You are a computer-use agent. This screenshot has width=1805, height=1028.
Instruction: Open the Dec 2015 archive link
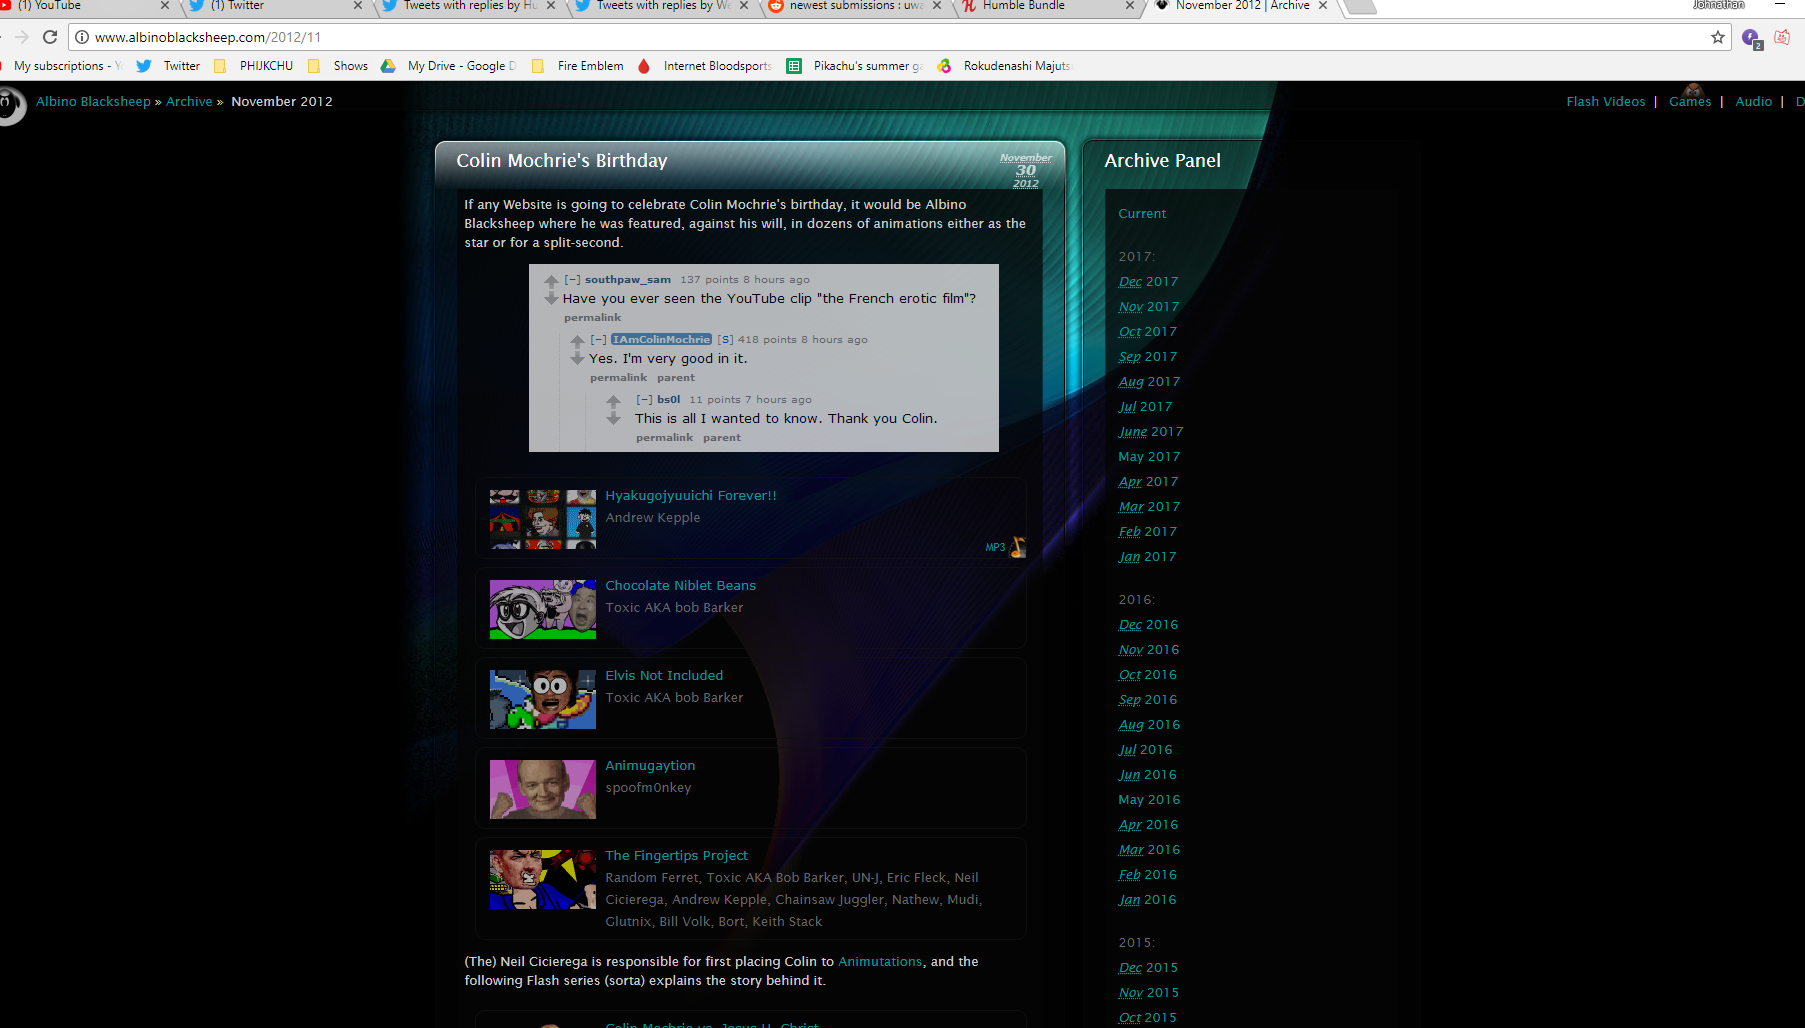tap(1148, 968)
